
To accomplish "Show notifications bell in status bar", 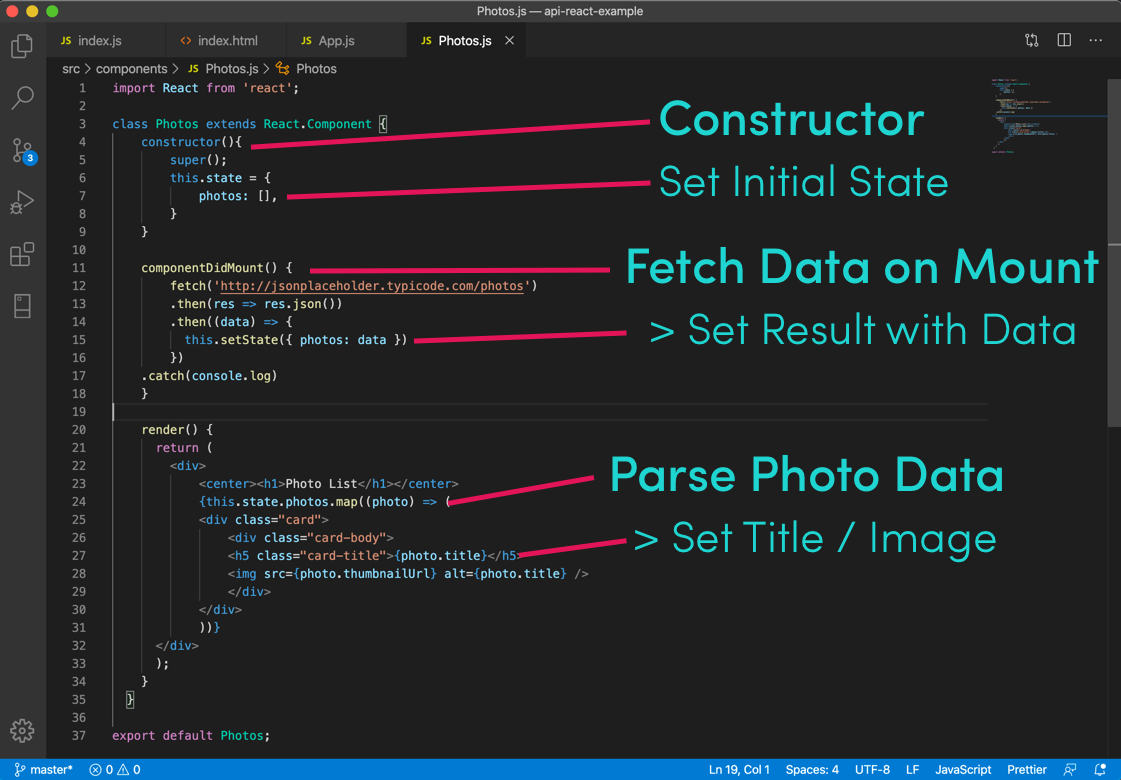I will point(1100,769).
